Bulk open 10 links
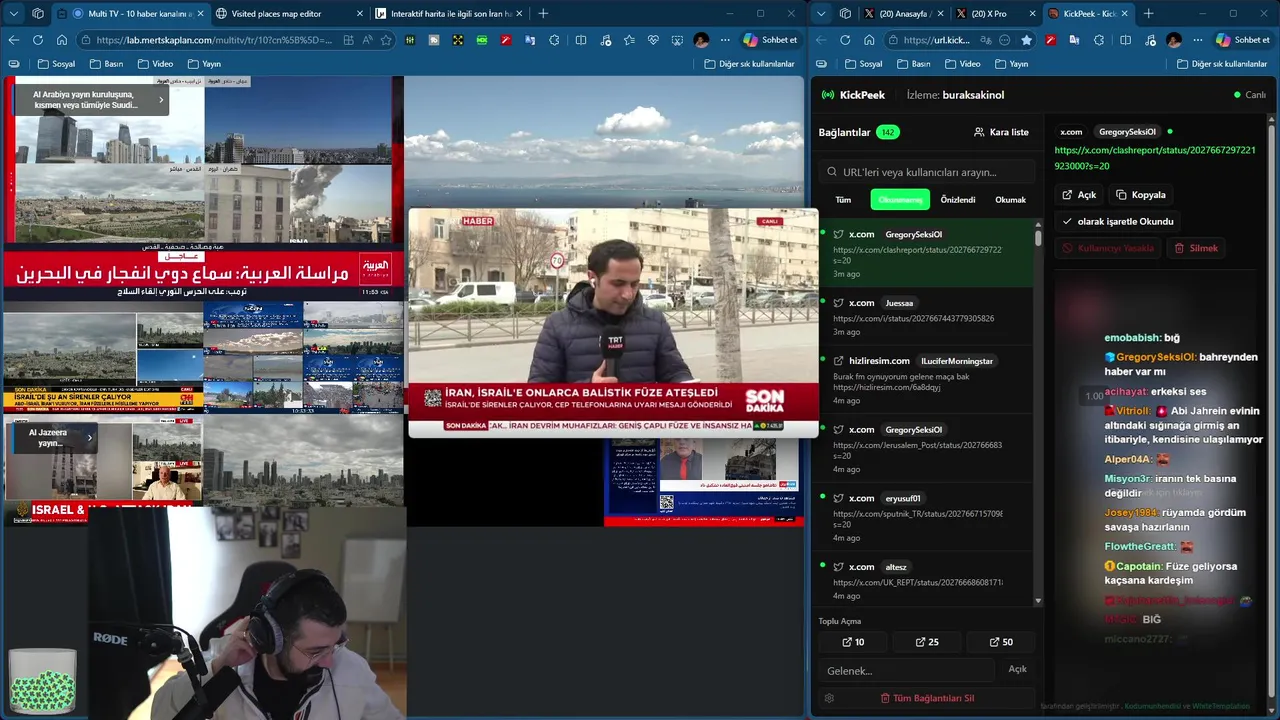Screen dimensions: 1280x720 pos(853,642)
